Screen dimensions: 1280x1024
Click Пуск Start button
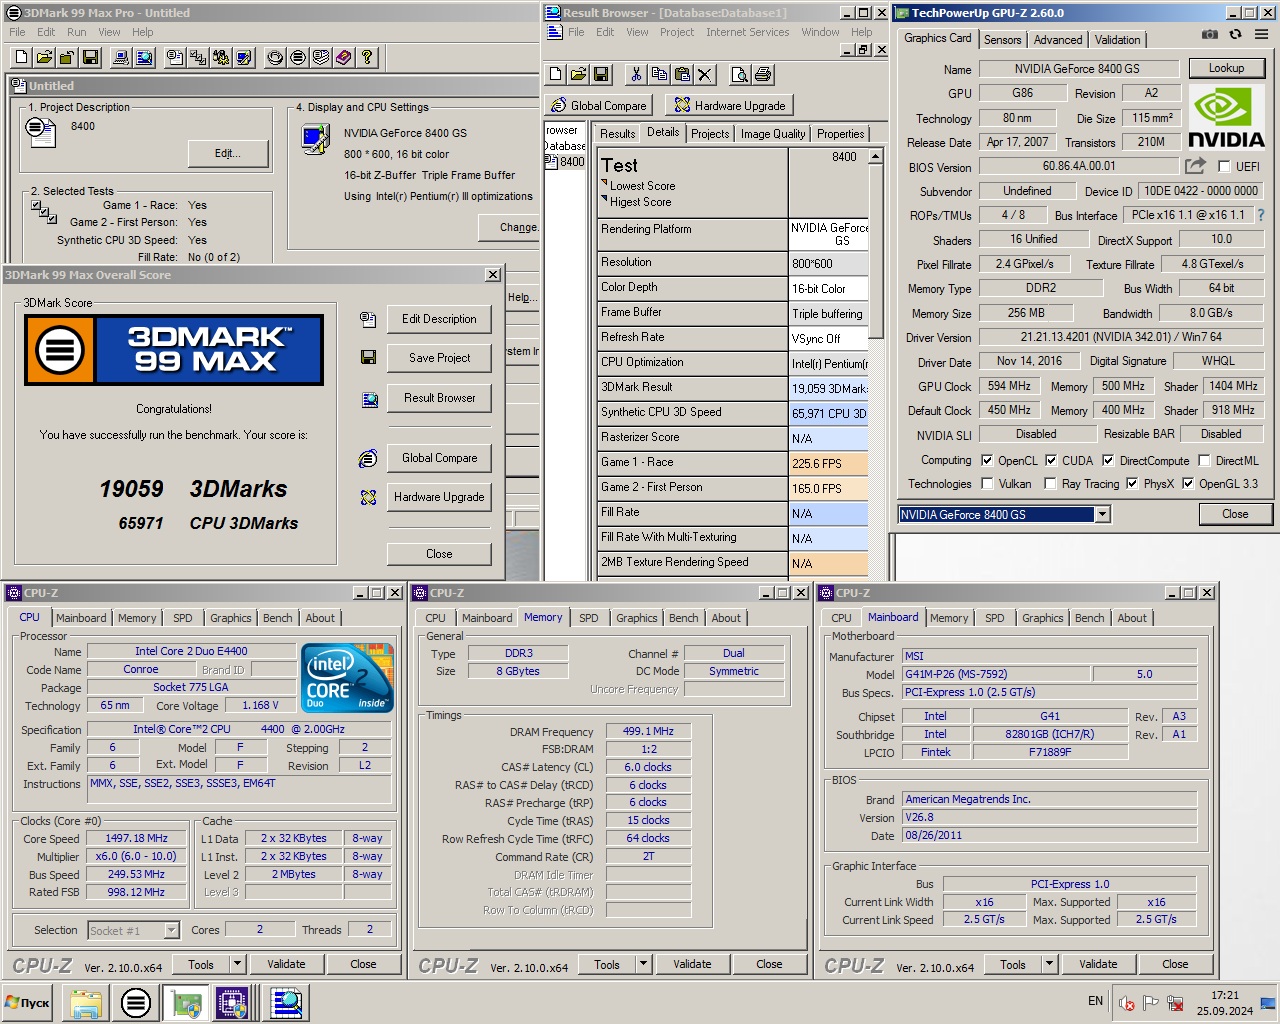pos(28,1003)
